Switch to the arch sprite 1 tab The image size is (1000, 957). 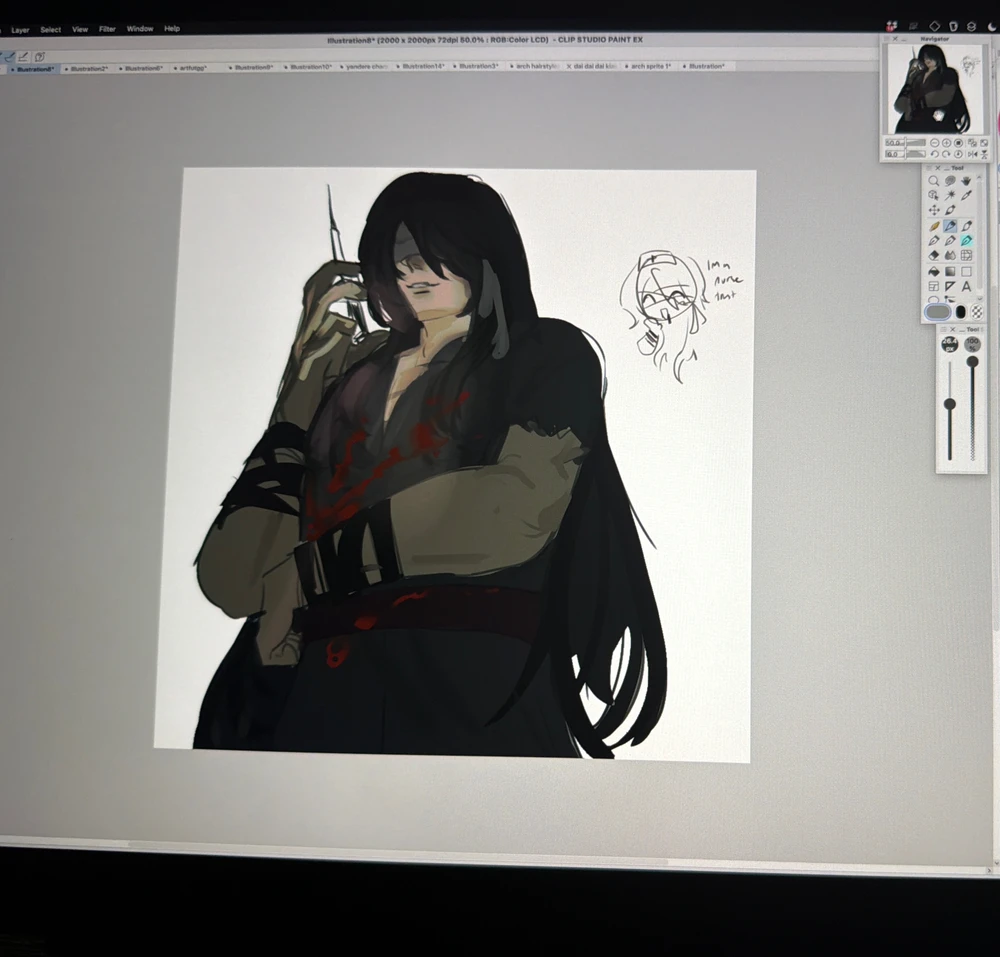coord(650,66)
